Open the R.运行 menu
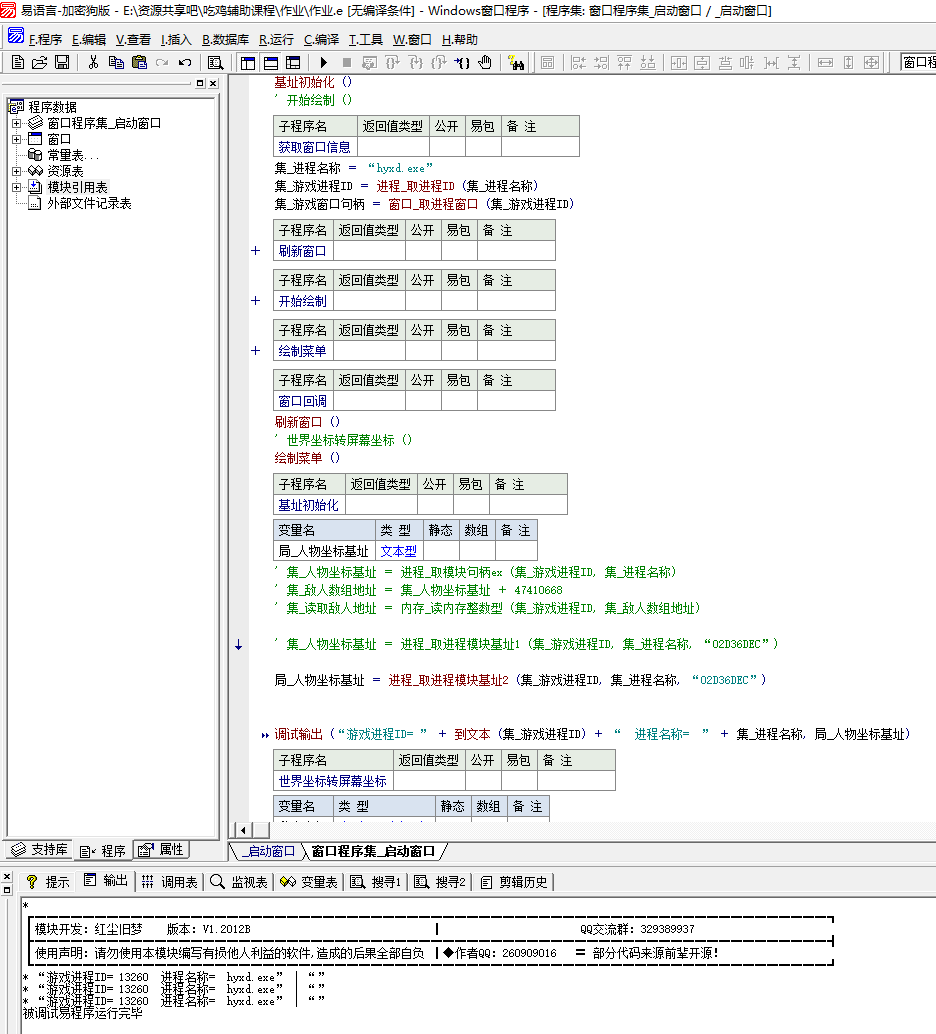Viewport: 936px width, 1034px height. coord(276,40)
